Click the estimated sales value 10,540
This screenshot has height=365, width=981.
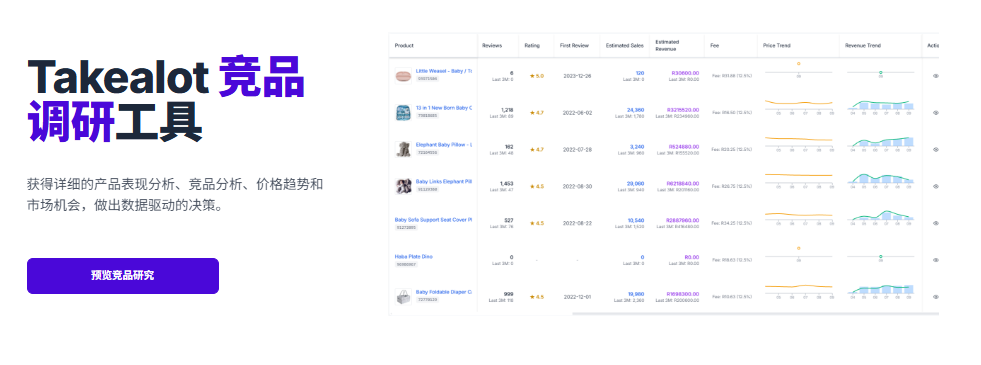pos(636,220)
